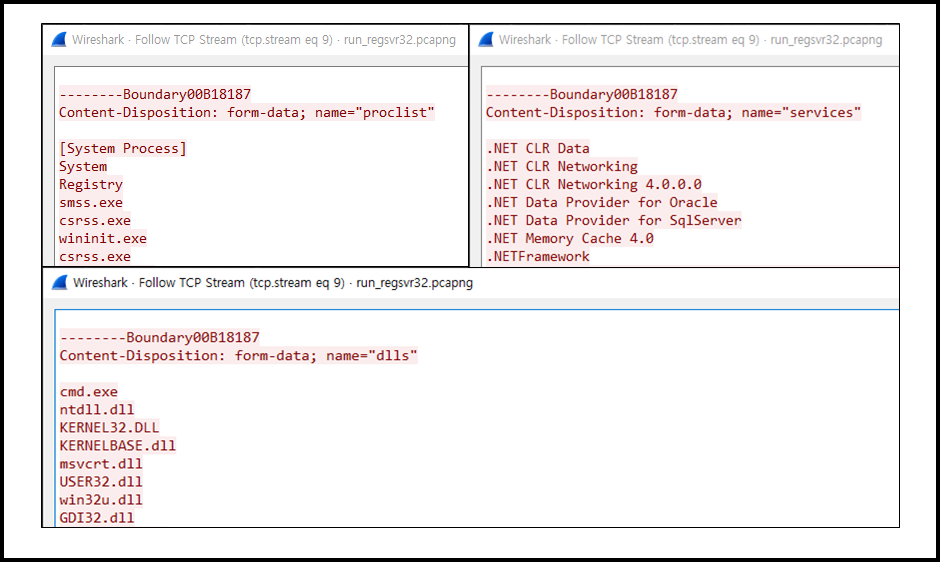Select the "Registry" process entry
This screenshot has width=940, height=562.
coord(91,185)
